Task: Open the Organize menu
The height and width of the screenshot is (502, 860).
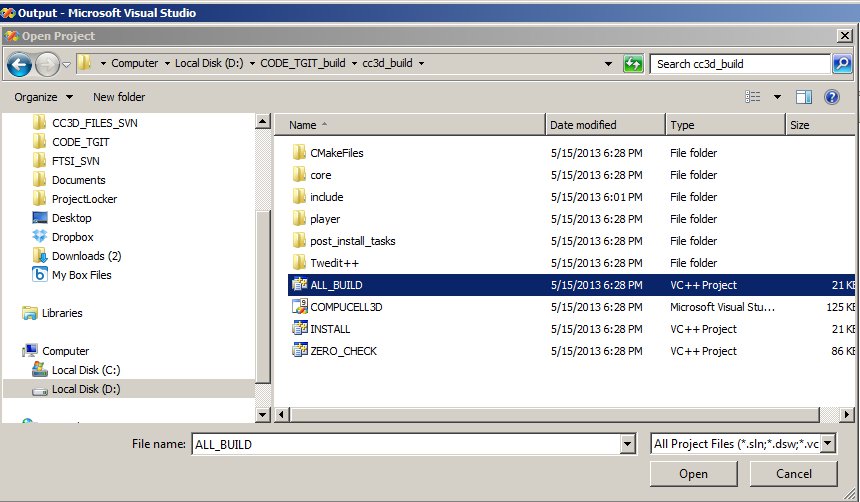Action: [43, 97]
